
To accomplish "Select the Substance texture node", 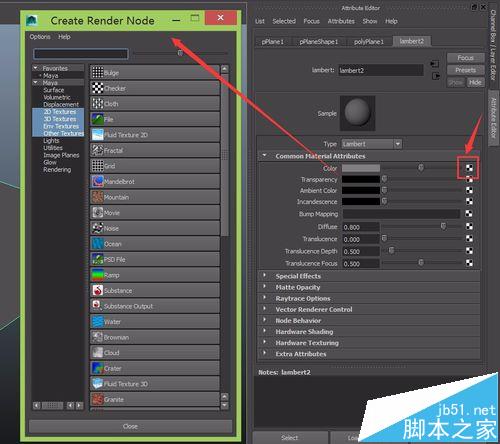I will pyautogui.click(x=155, y=290).
